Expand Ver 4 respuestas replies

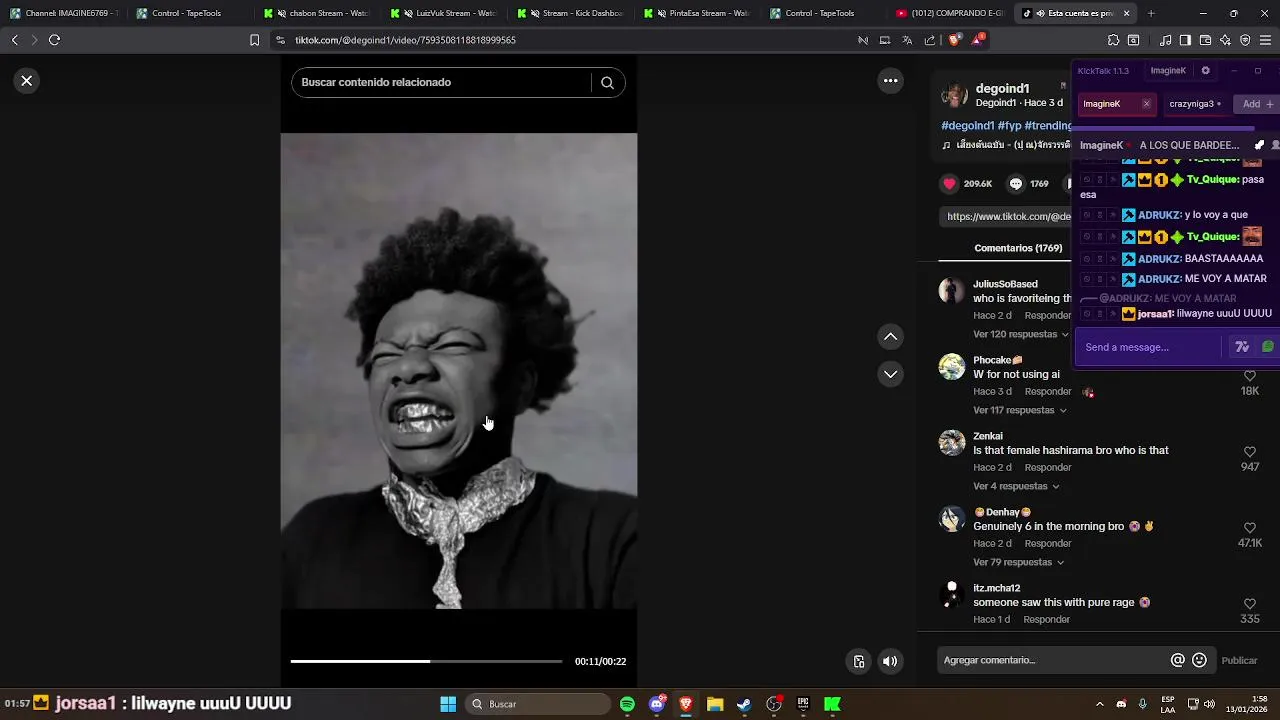[x=1016, y=486]
